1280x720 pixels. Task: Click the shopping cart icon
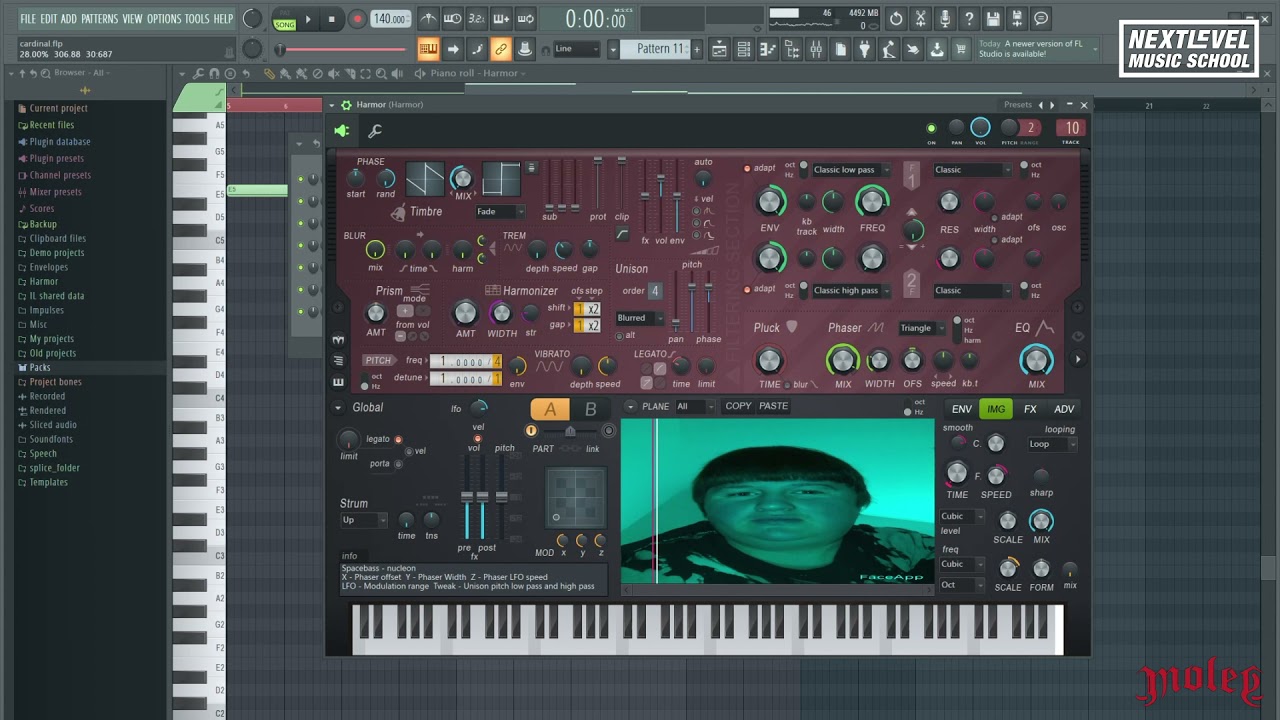pos(961,49)
